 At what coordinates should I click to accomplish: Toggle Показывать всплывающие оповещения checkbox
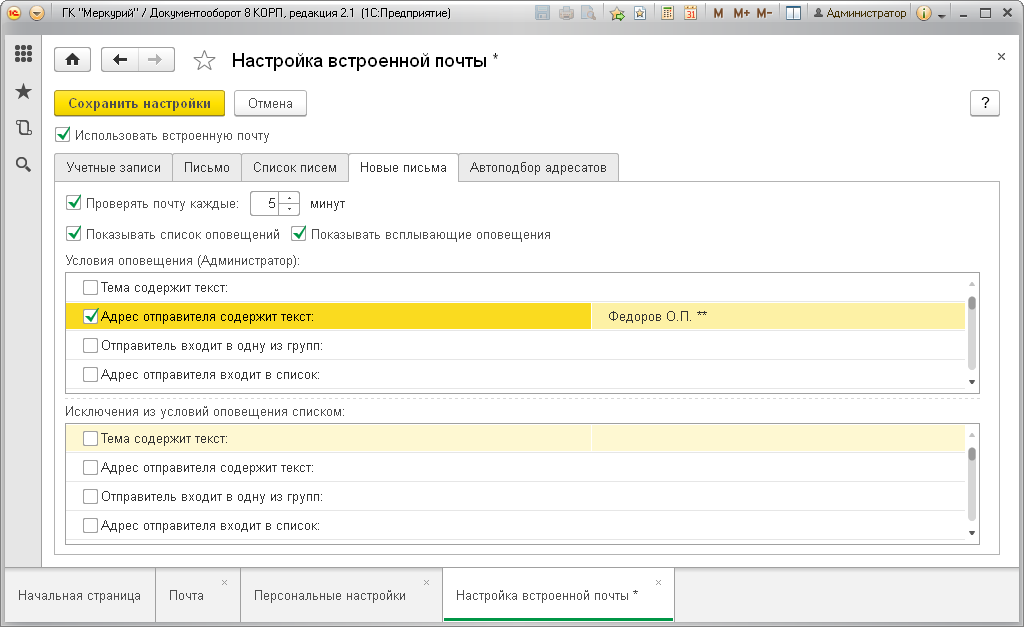click(298, 234)
